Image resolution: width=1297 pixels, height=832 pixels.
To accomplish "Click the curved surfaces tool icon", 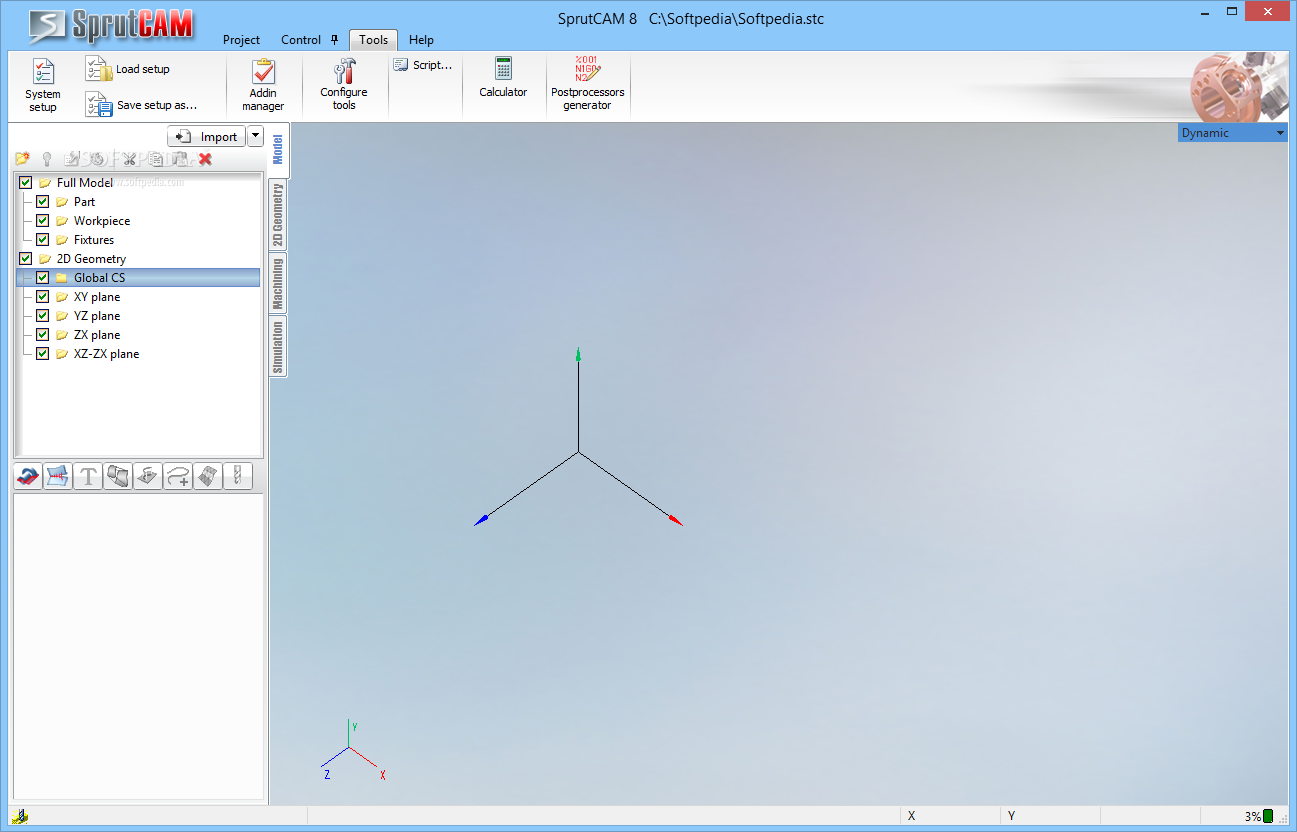I will click(x=118, y=477).
